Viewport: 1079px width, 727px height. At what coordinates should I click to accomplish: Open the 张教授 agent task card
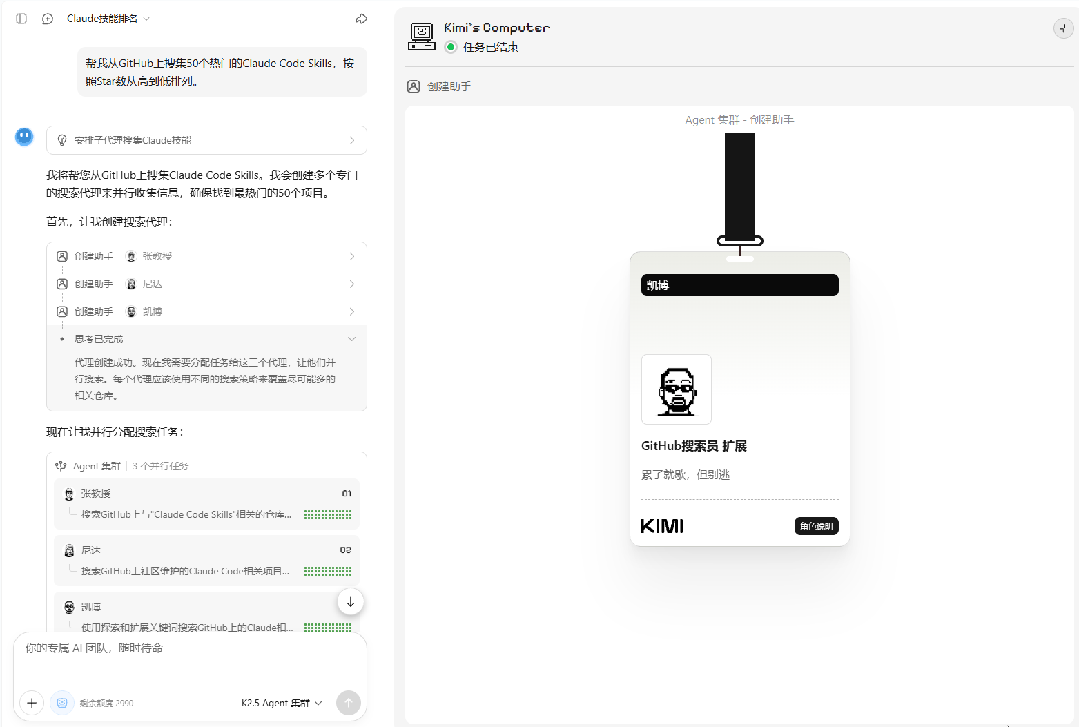click(x=206, y=503)
